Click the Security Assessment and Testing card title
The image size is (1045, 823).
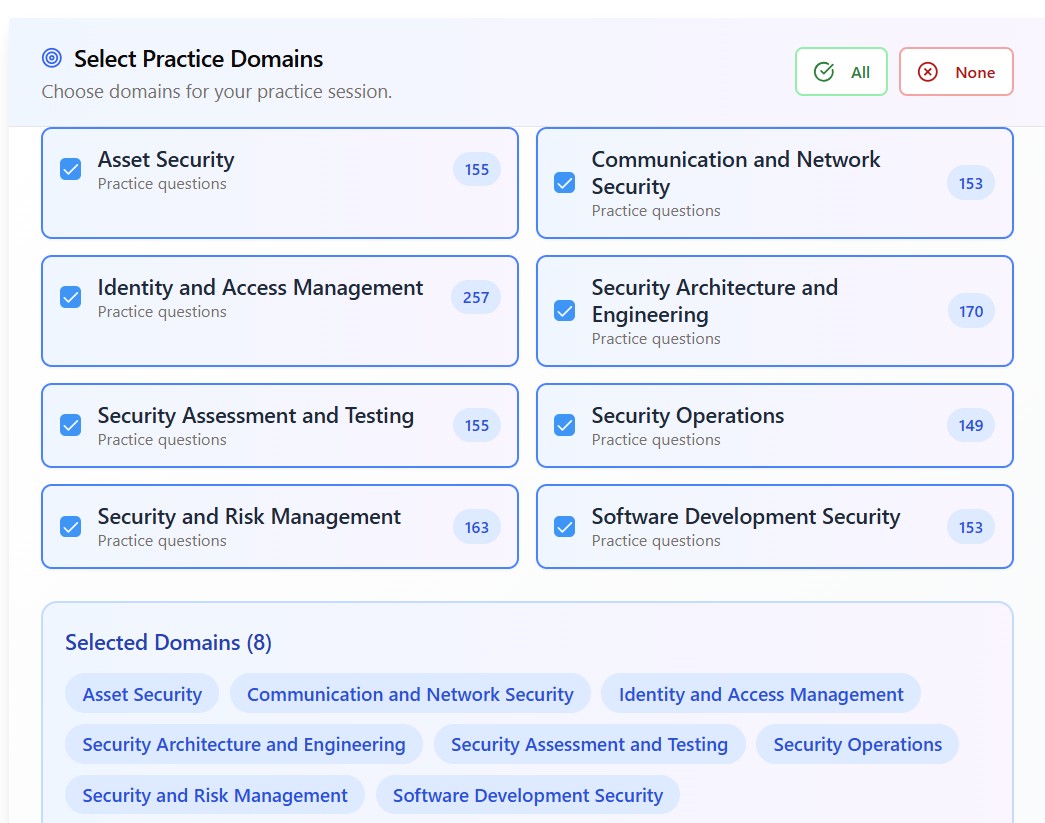coord(256,415)
